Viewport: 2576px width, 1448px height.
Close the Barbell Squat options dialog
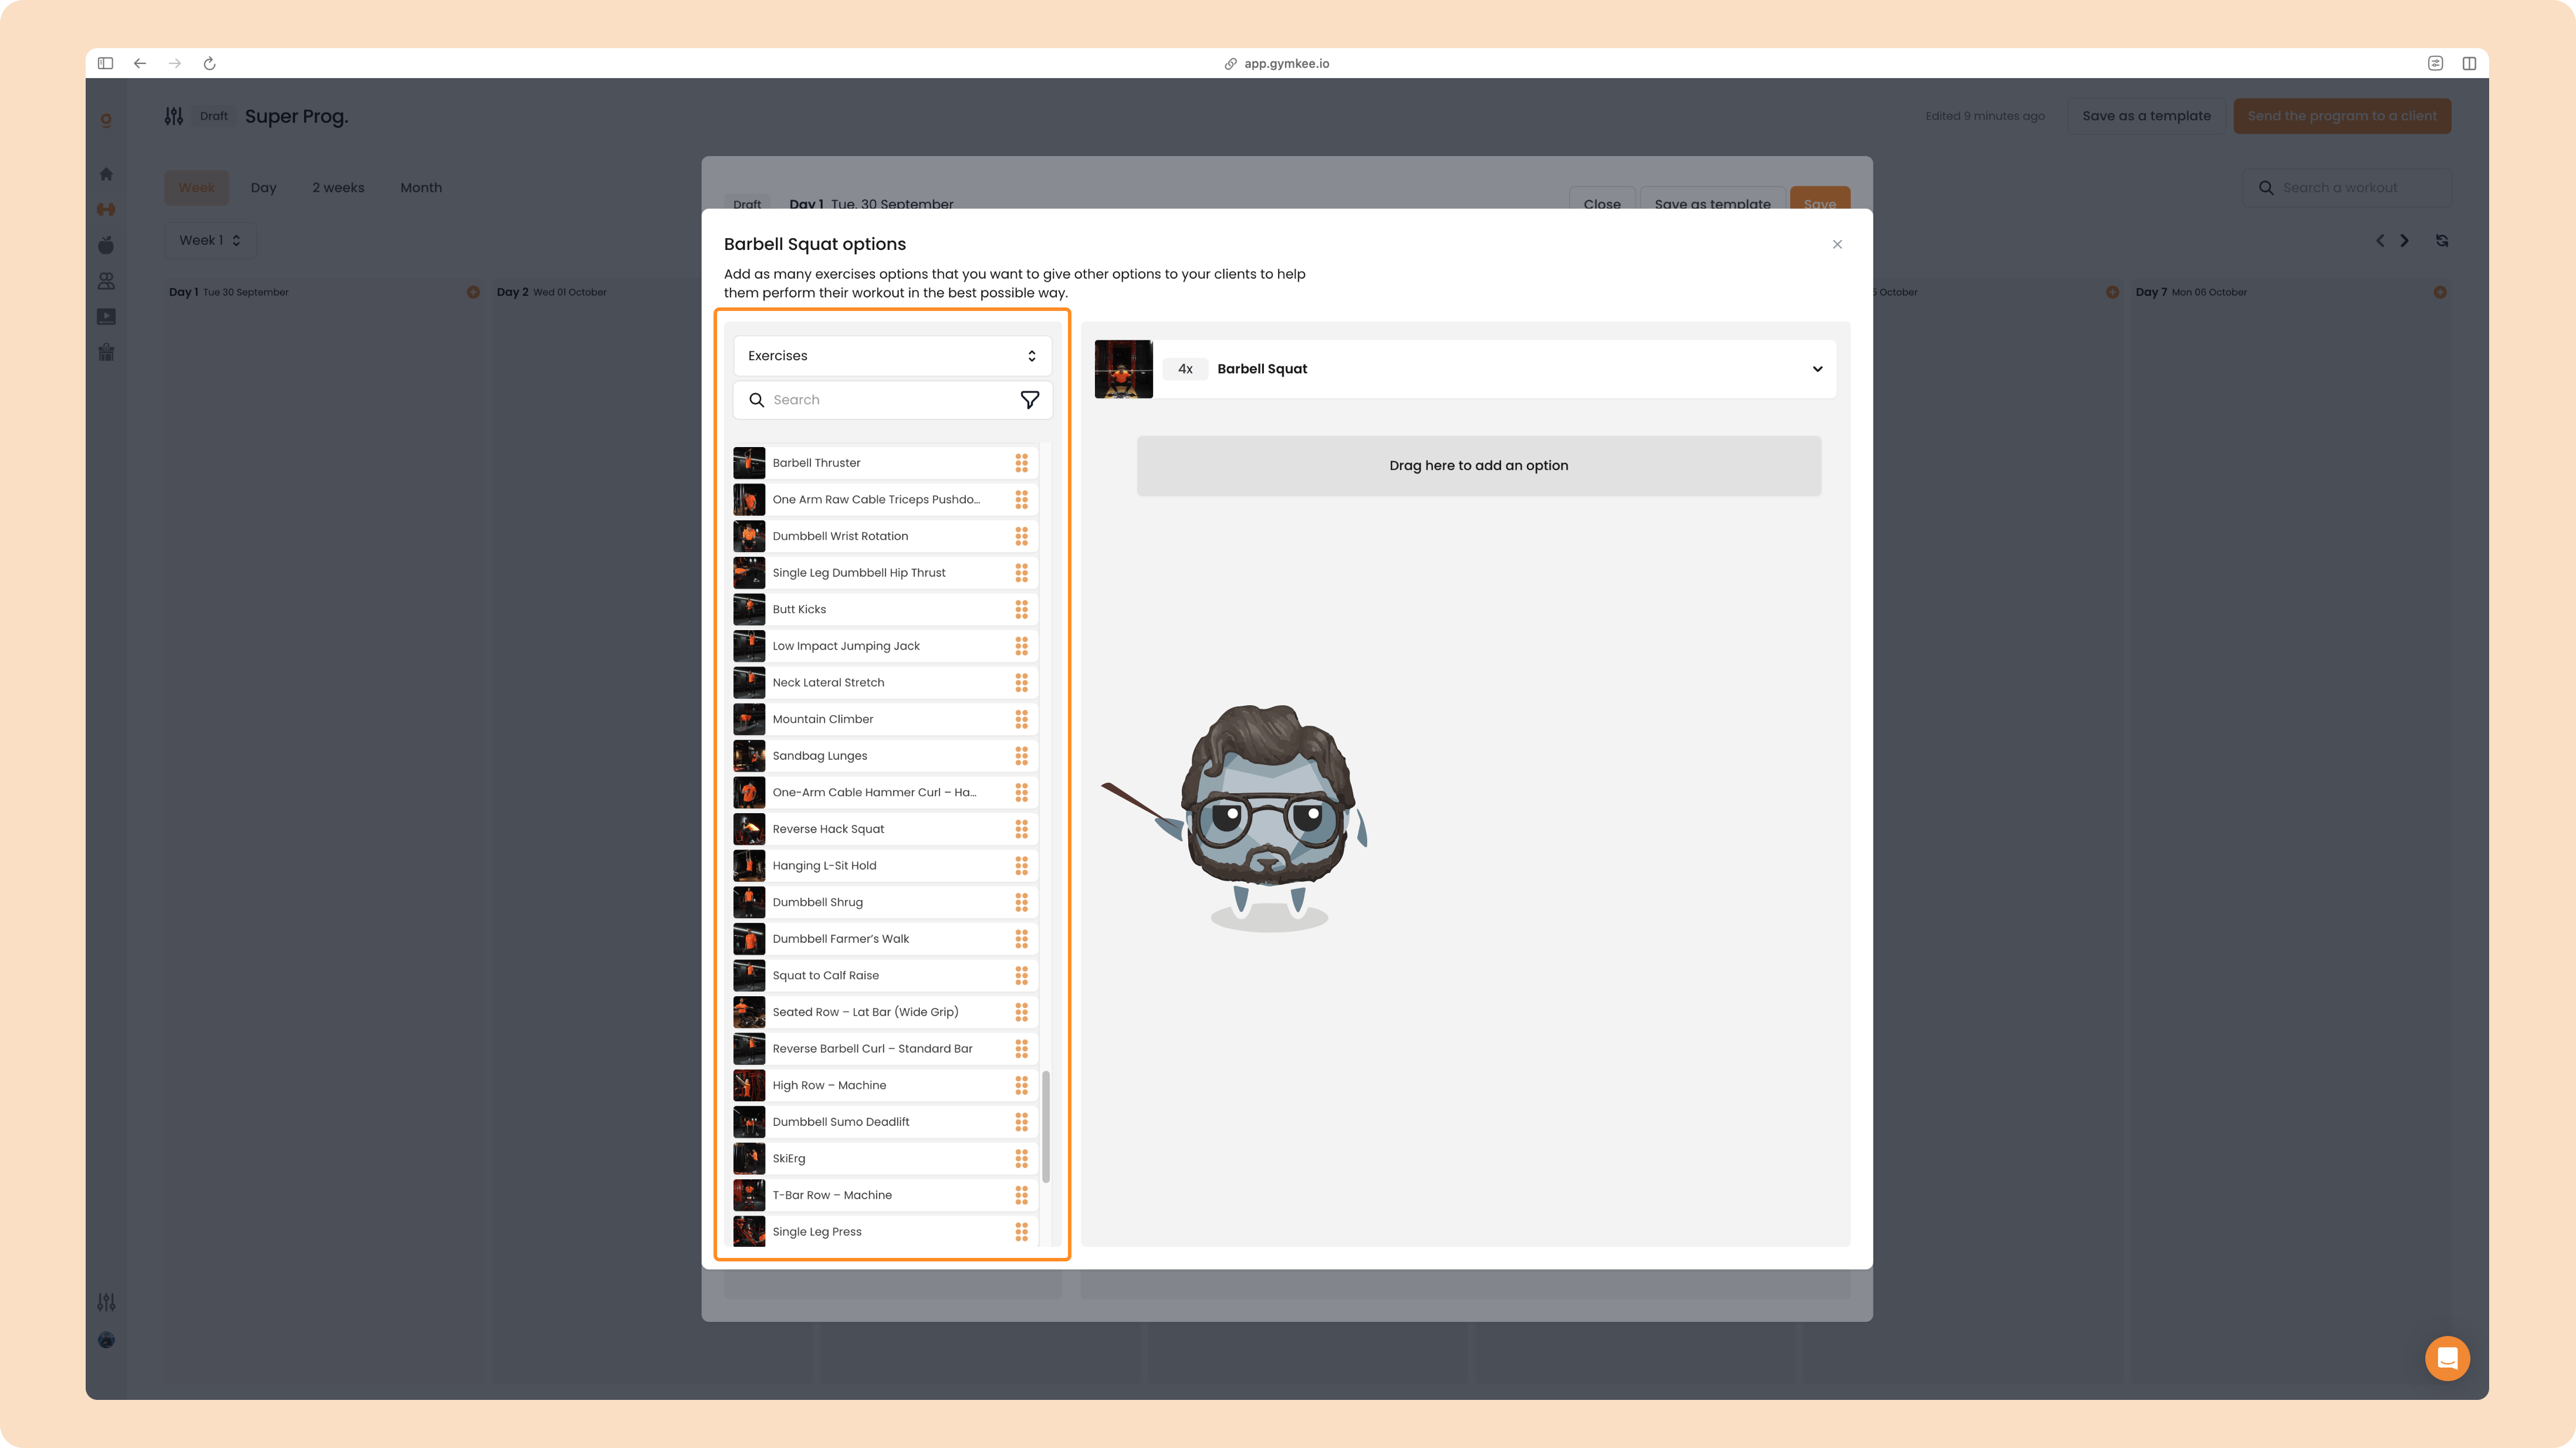(1837, 244)
